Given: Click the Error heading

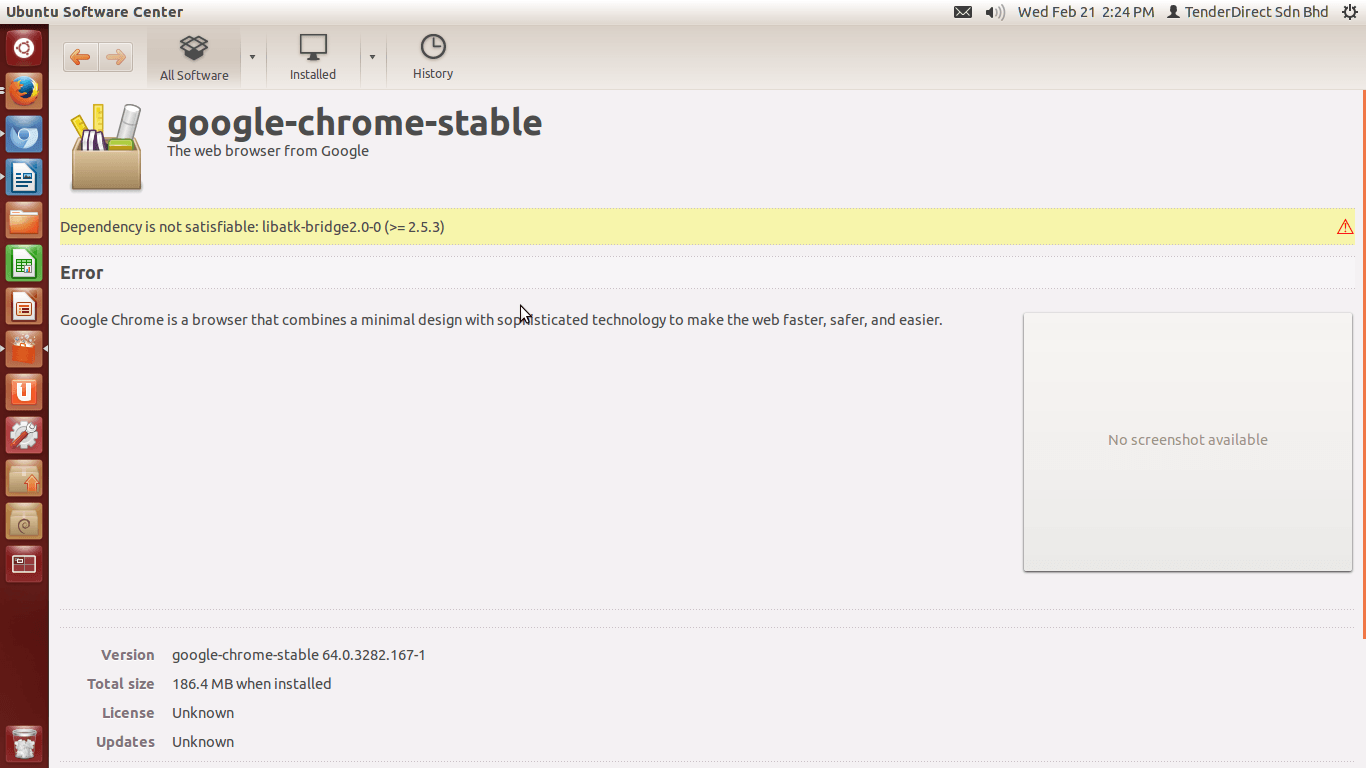Looking at the screenshot, I should point(82,273).
